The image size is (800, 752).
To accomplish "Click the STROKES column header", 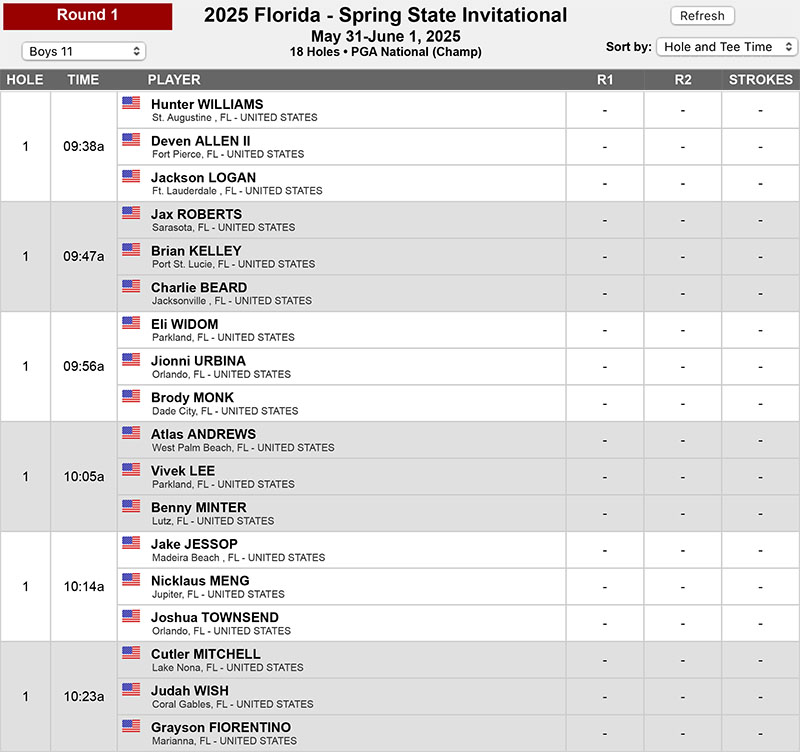I will pos(760,80).
